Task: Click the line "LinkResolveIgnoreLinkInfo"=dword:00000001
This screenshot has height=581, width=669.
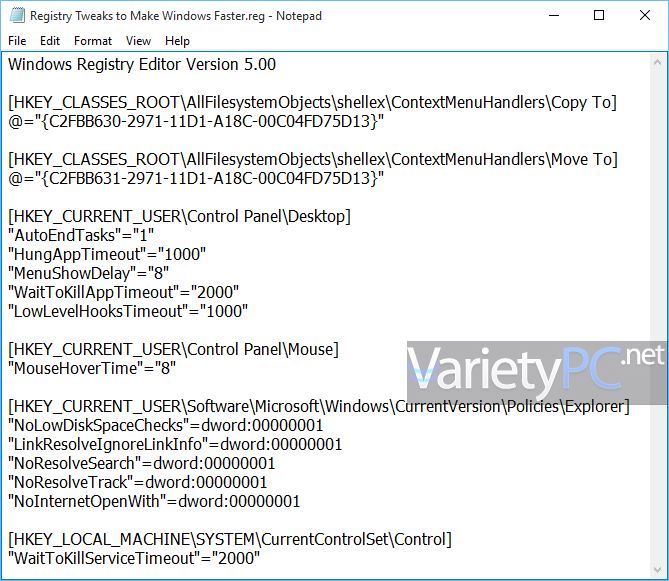Action: (175, 444)
